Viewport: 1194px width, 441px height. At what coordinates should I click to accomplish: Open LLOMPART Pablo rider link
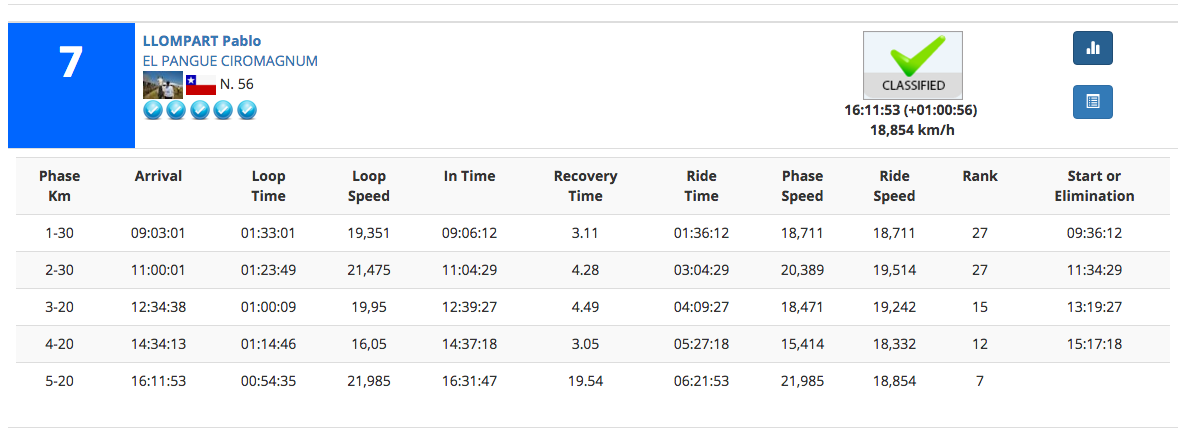tap(202, 41)
